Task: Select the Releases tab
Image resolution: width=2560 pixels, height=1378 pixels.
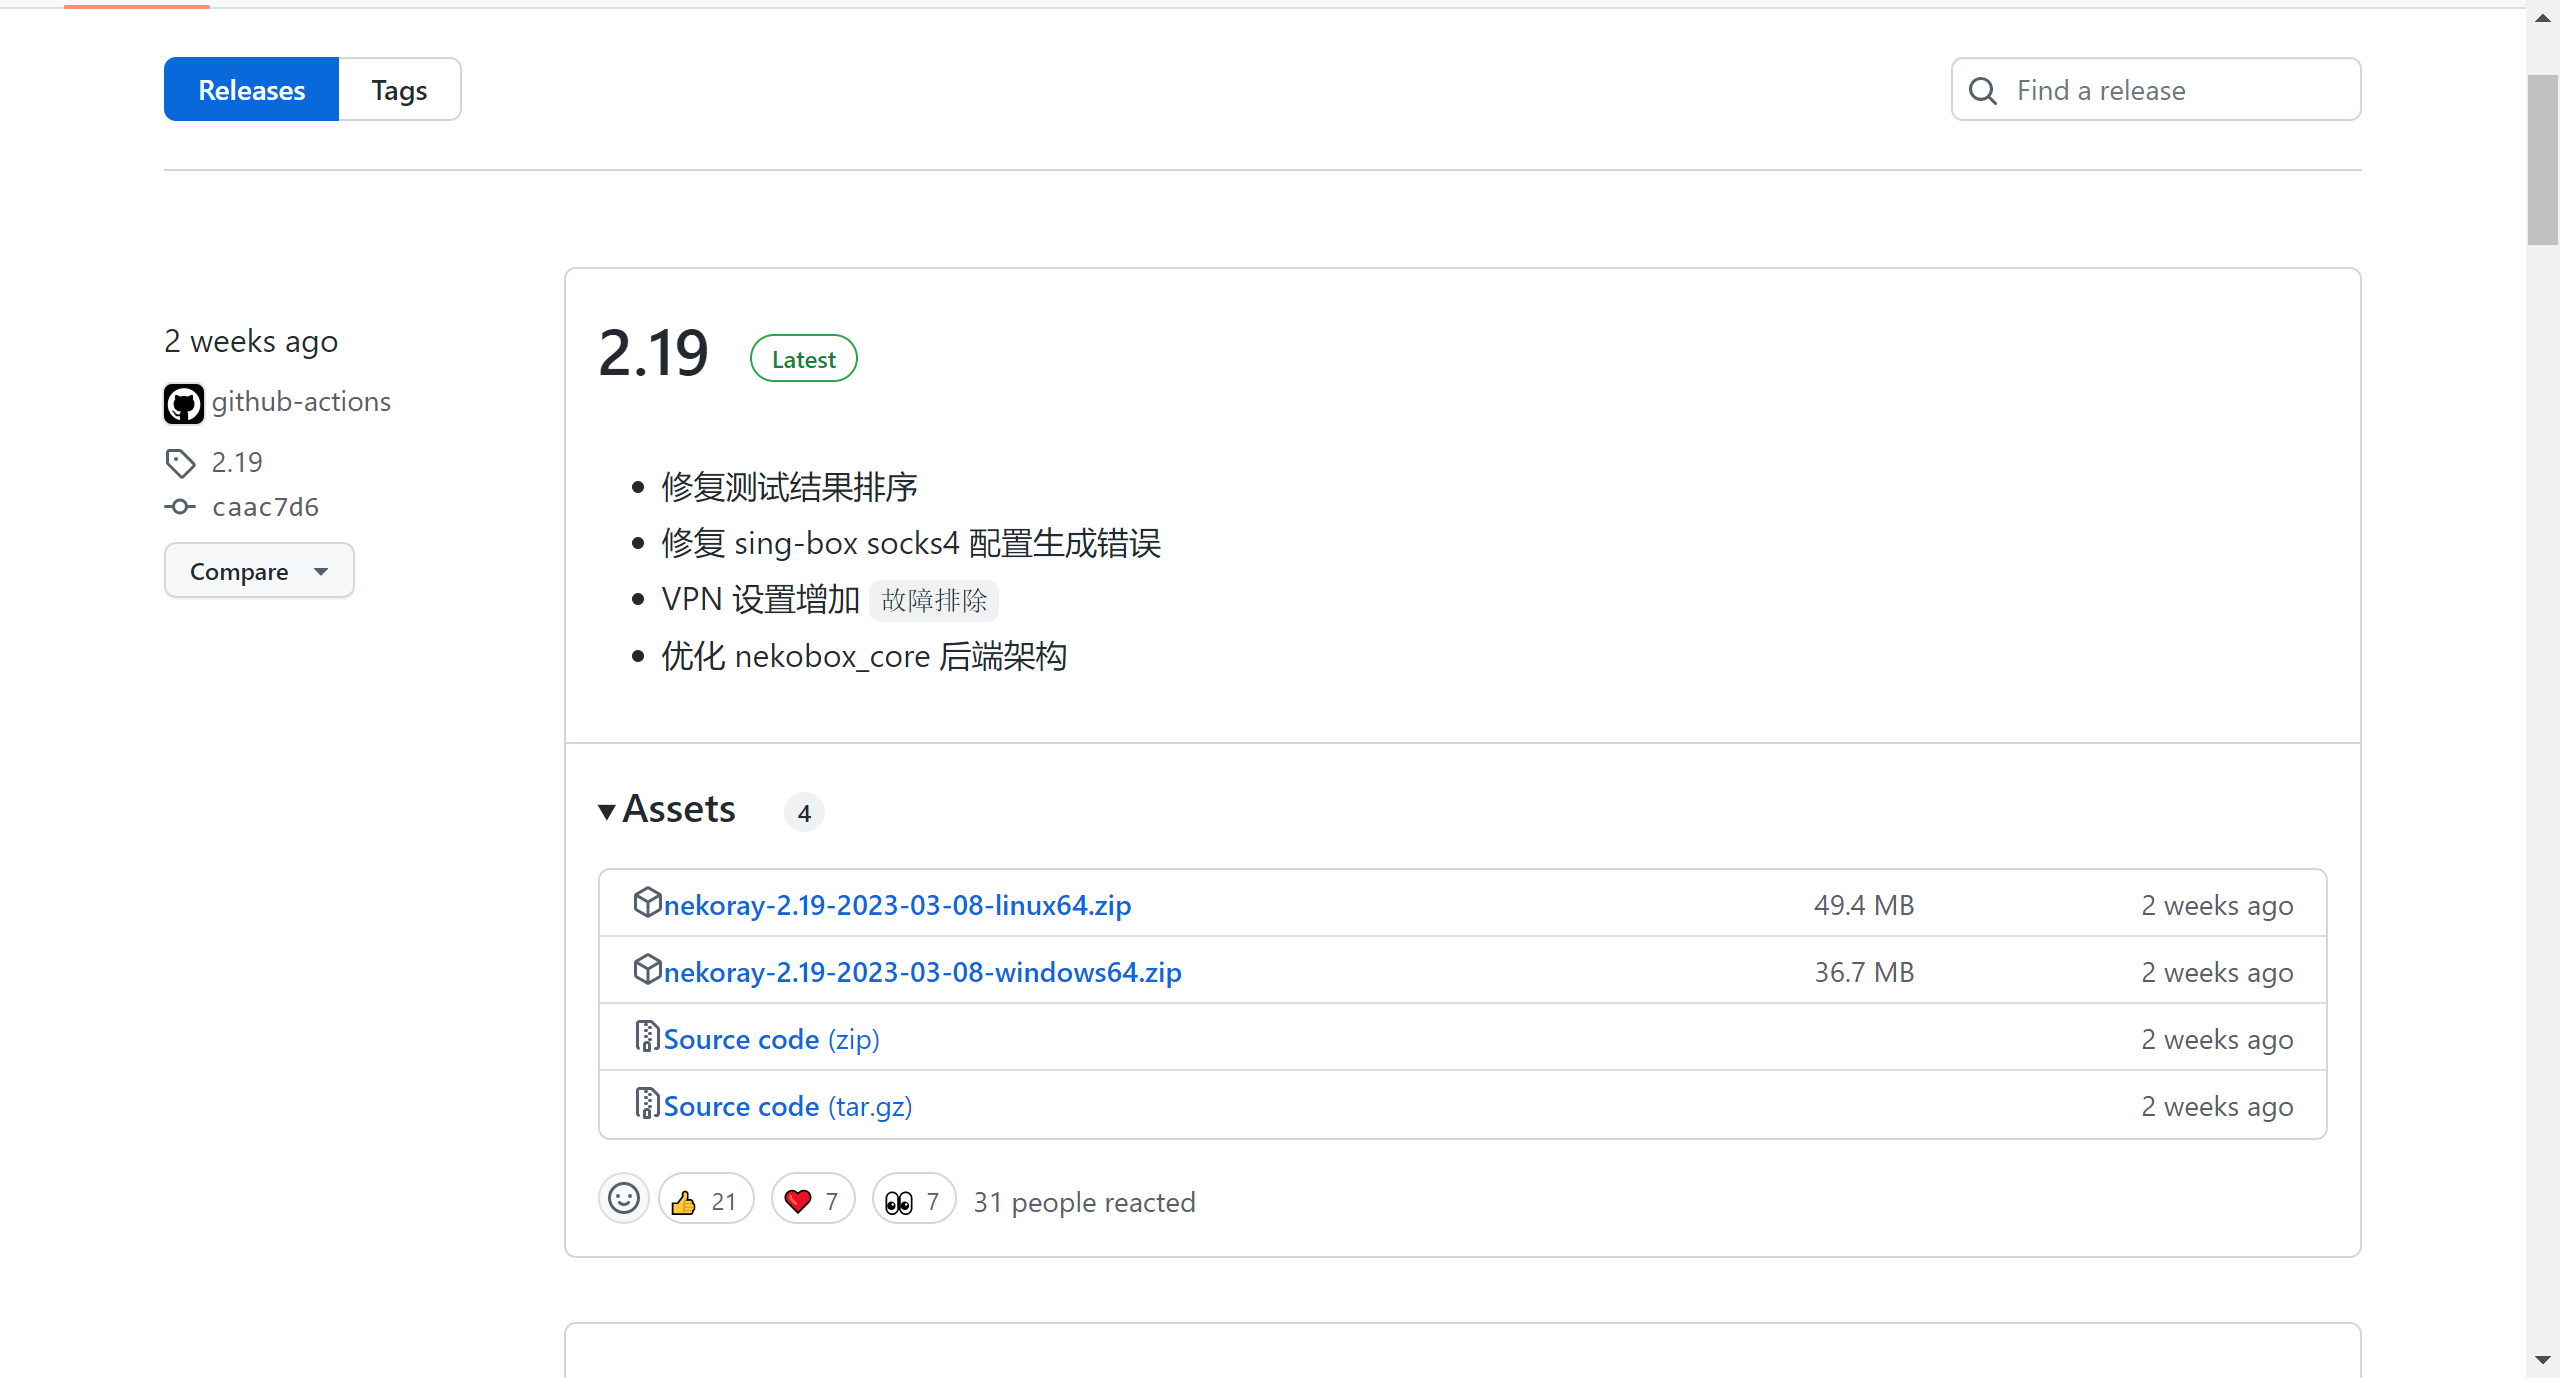Action: tap(251, 90)
